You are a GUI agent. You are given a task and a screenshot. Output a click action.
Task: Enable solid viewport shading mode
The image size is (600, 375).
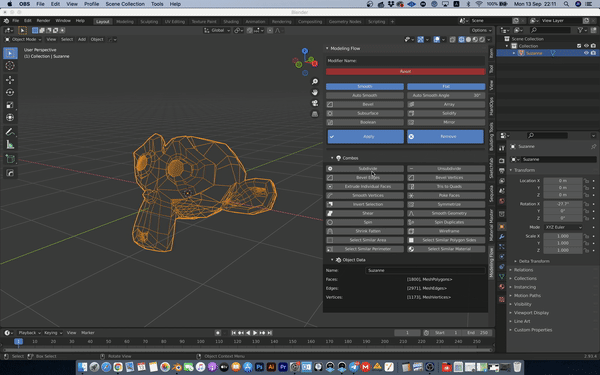(468, 39)
